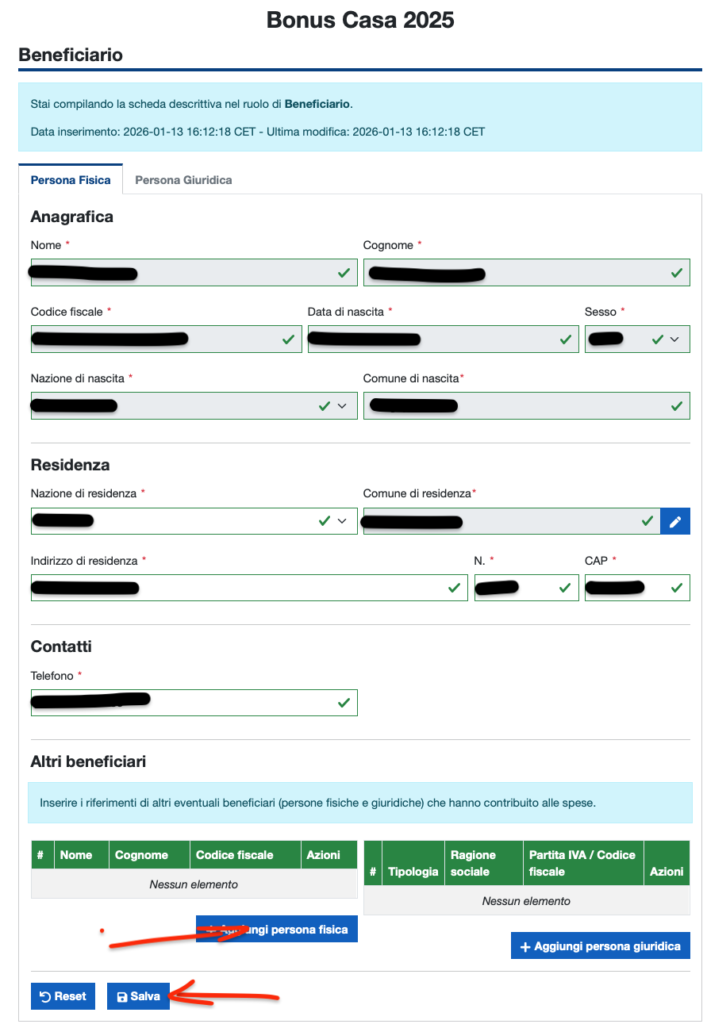707x1024 pixels.
Task: Click the green checkmark in the Telefono field
Action: [x=344, y=703]
